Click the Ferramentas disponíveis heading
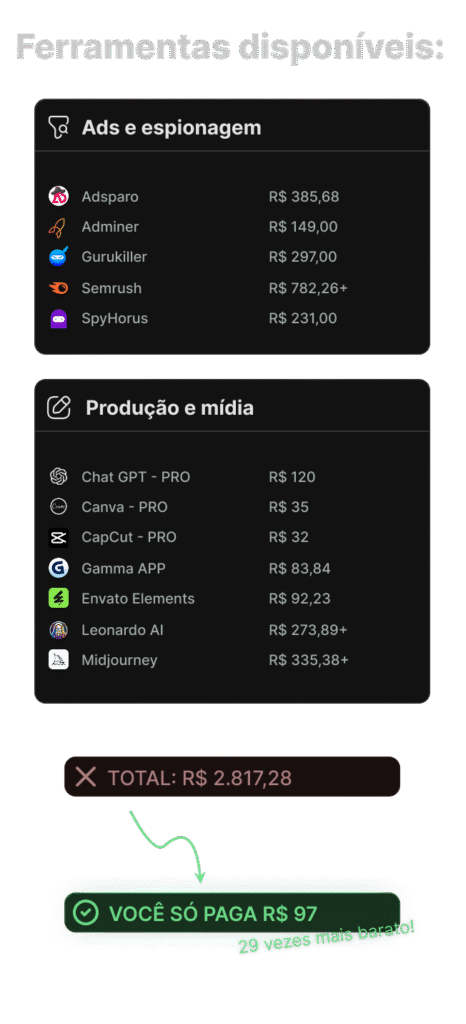 pos(230,47)
